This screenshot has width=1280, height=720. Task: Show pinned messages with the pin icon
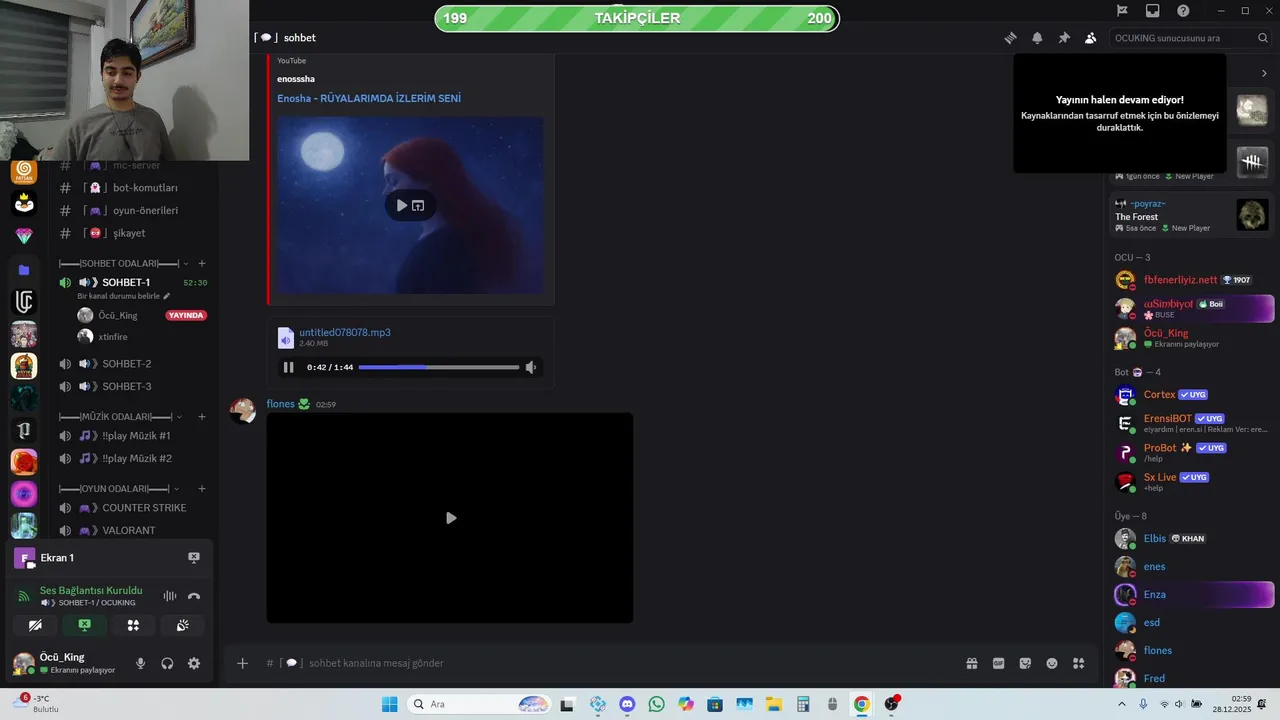point(1064,38)
